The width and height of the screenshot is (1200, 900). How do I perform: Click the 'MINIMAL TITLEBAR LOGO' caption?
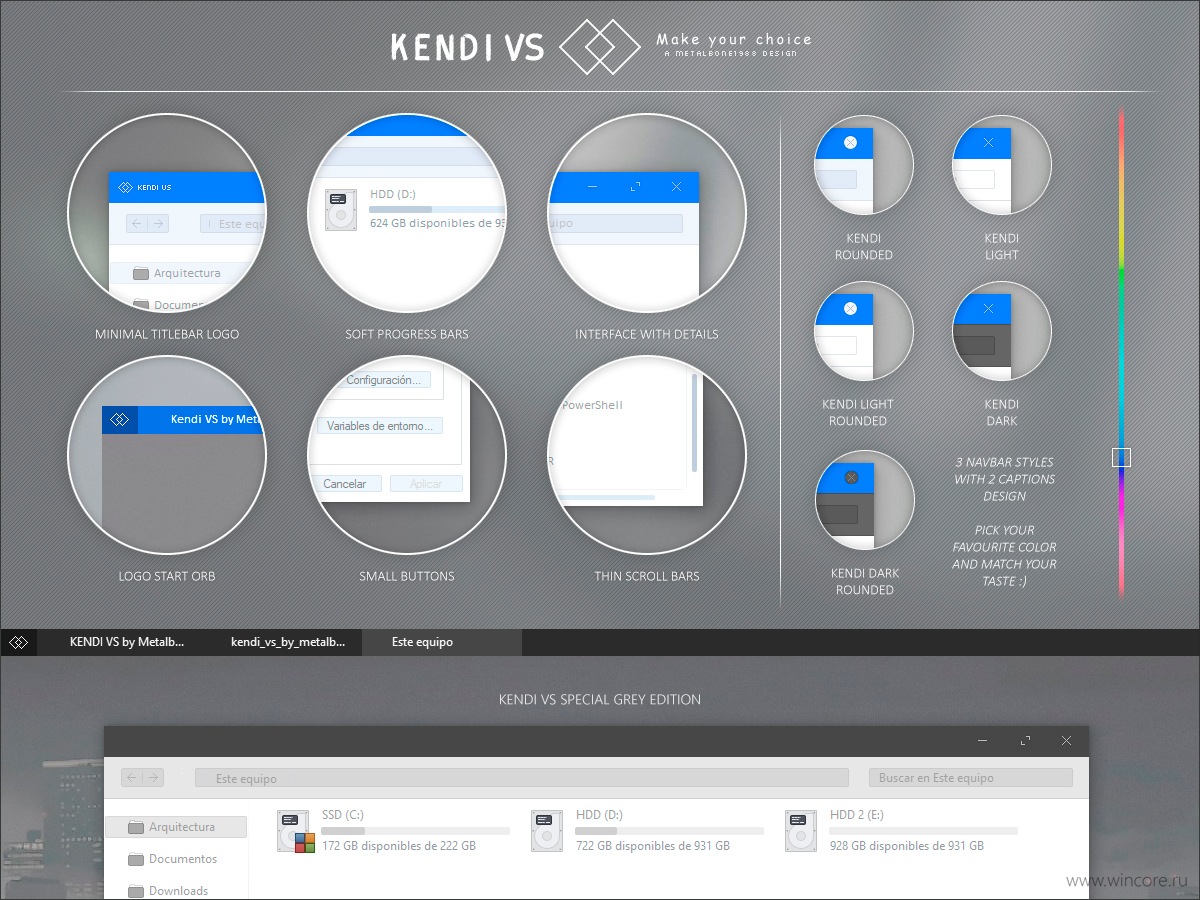coord(167,334)
